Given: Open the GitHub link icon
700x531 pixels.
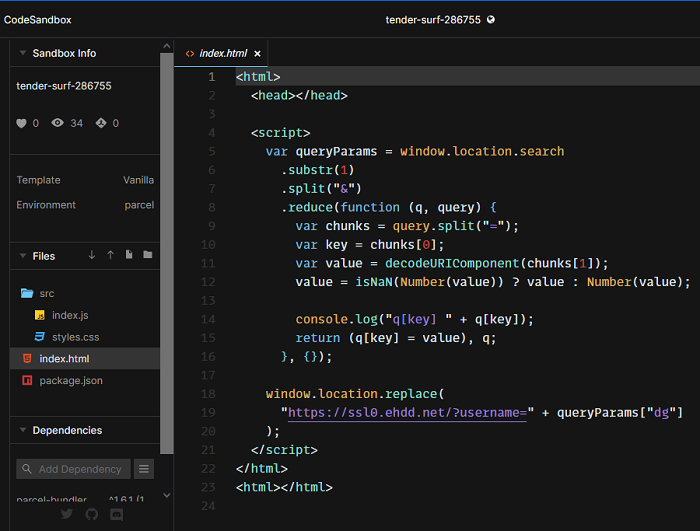Looking at the screenshot, I should [x=92, y=514].
